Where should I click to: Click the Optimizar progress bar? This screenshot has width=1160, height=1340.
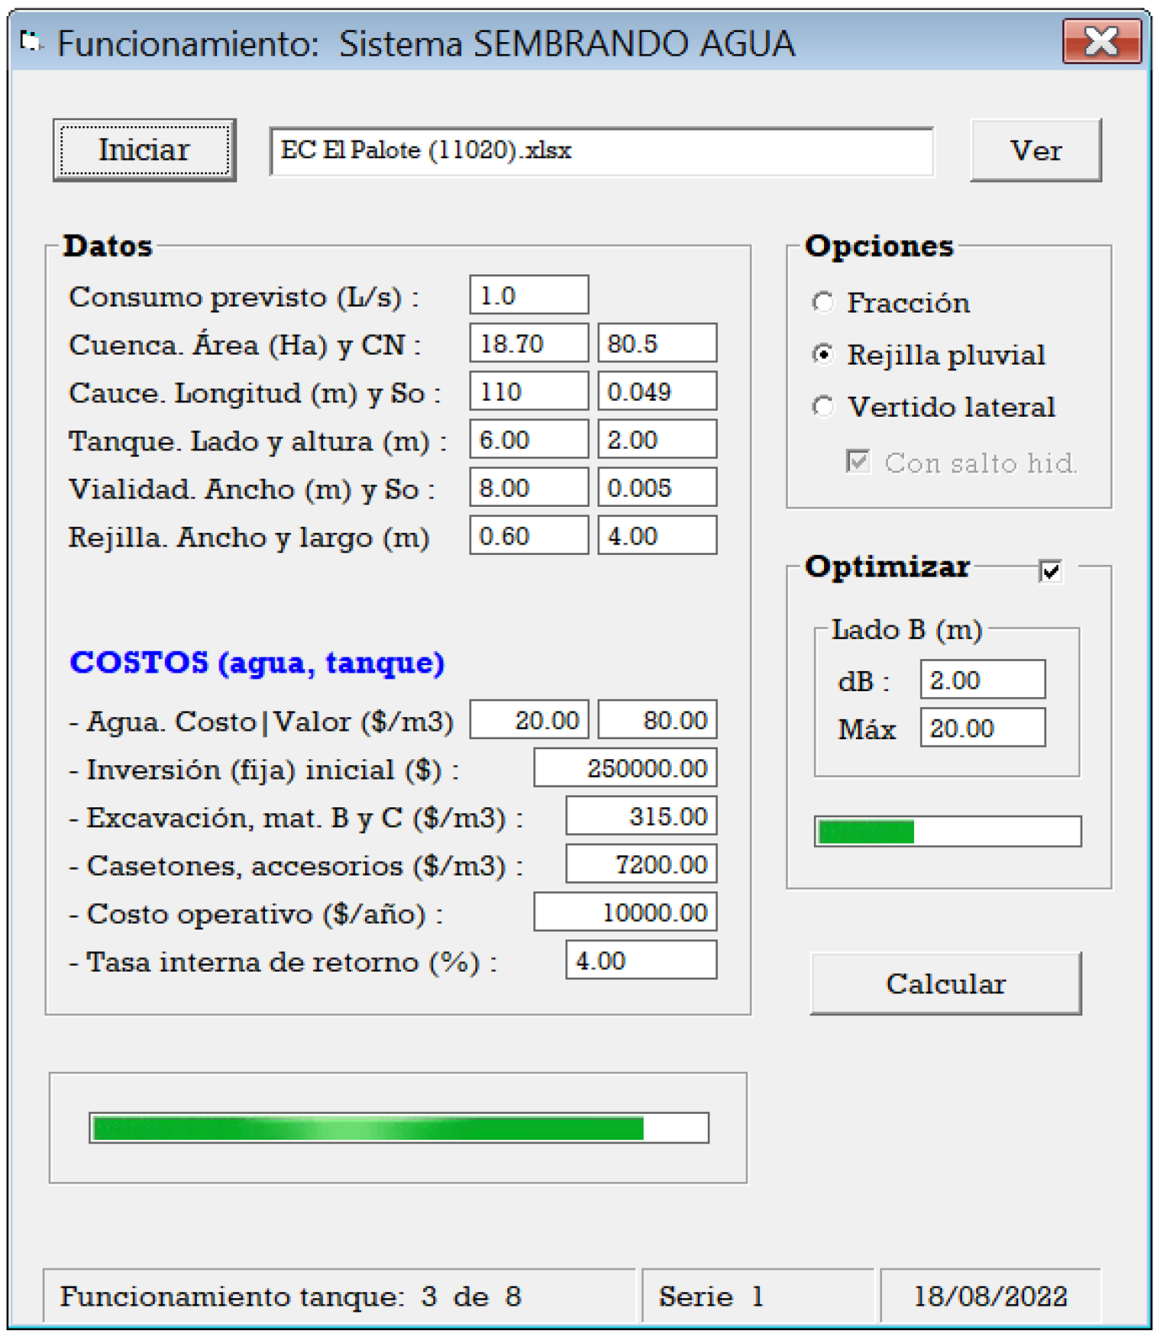point(947,831)
